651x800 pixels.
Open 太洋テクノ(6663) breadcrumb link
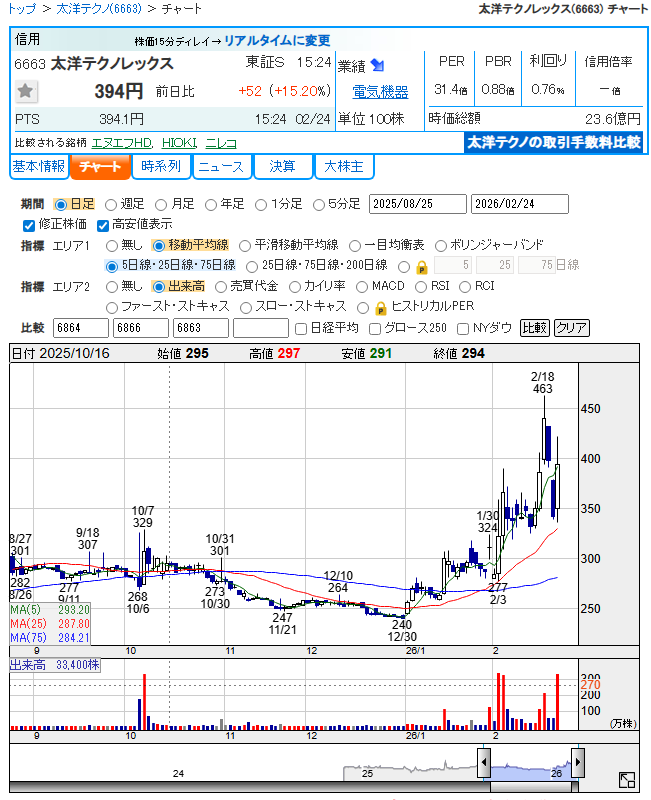[x=98, y=9]
